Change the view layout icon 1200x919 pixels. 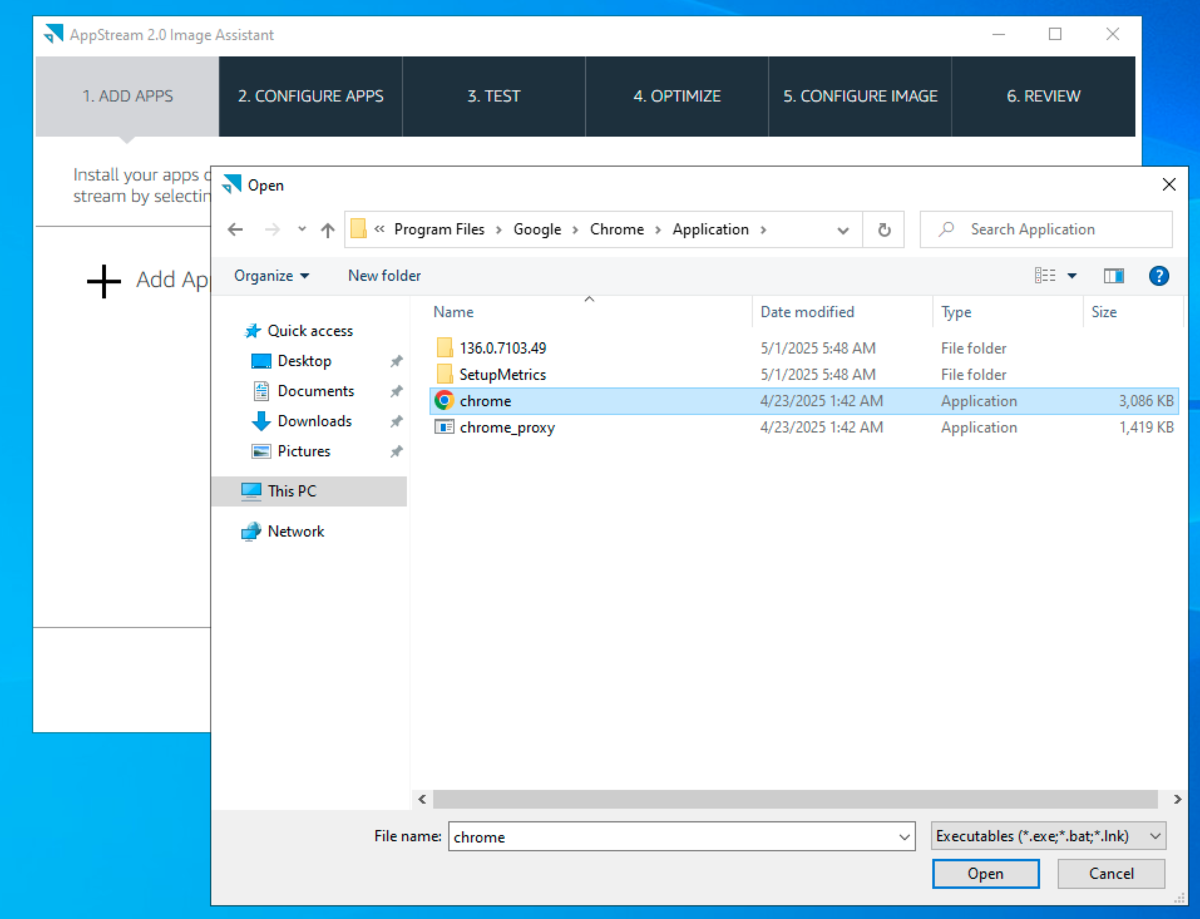1046,276
